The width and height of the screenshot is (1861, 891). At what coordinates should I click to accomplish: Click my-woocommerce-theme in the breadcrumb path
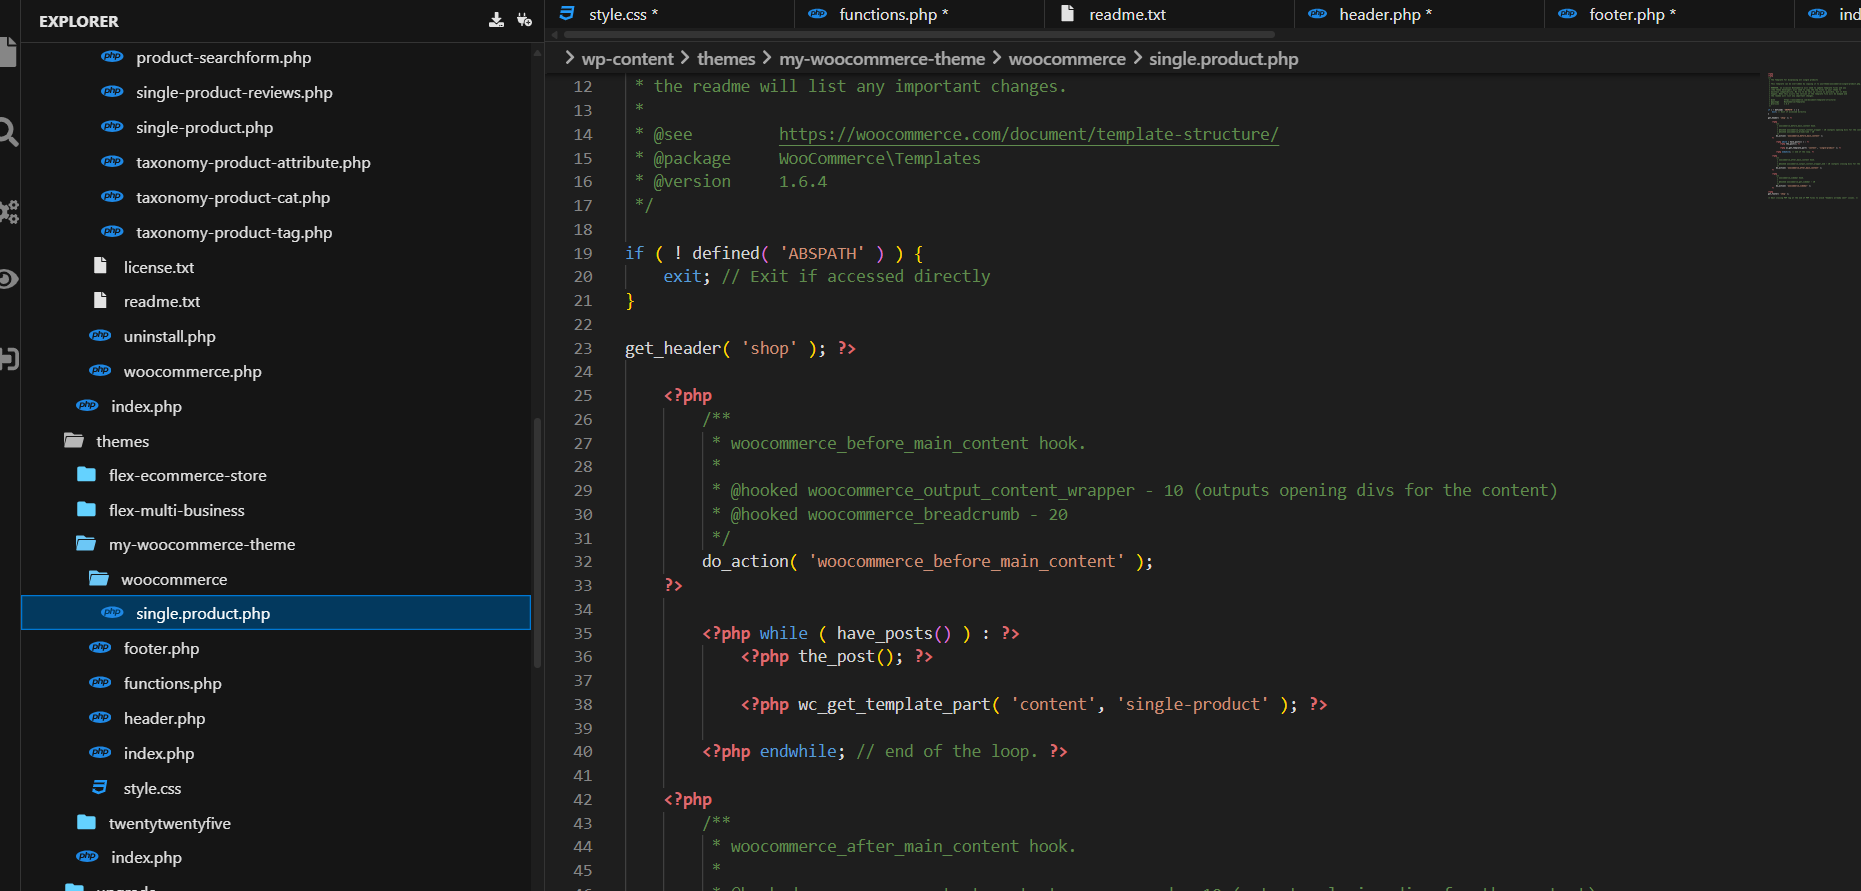pos(882,59)
